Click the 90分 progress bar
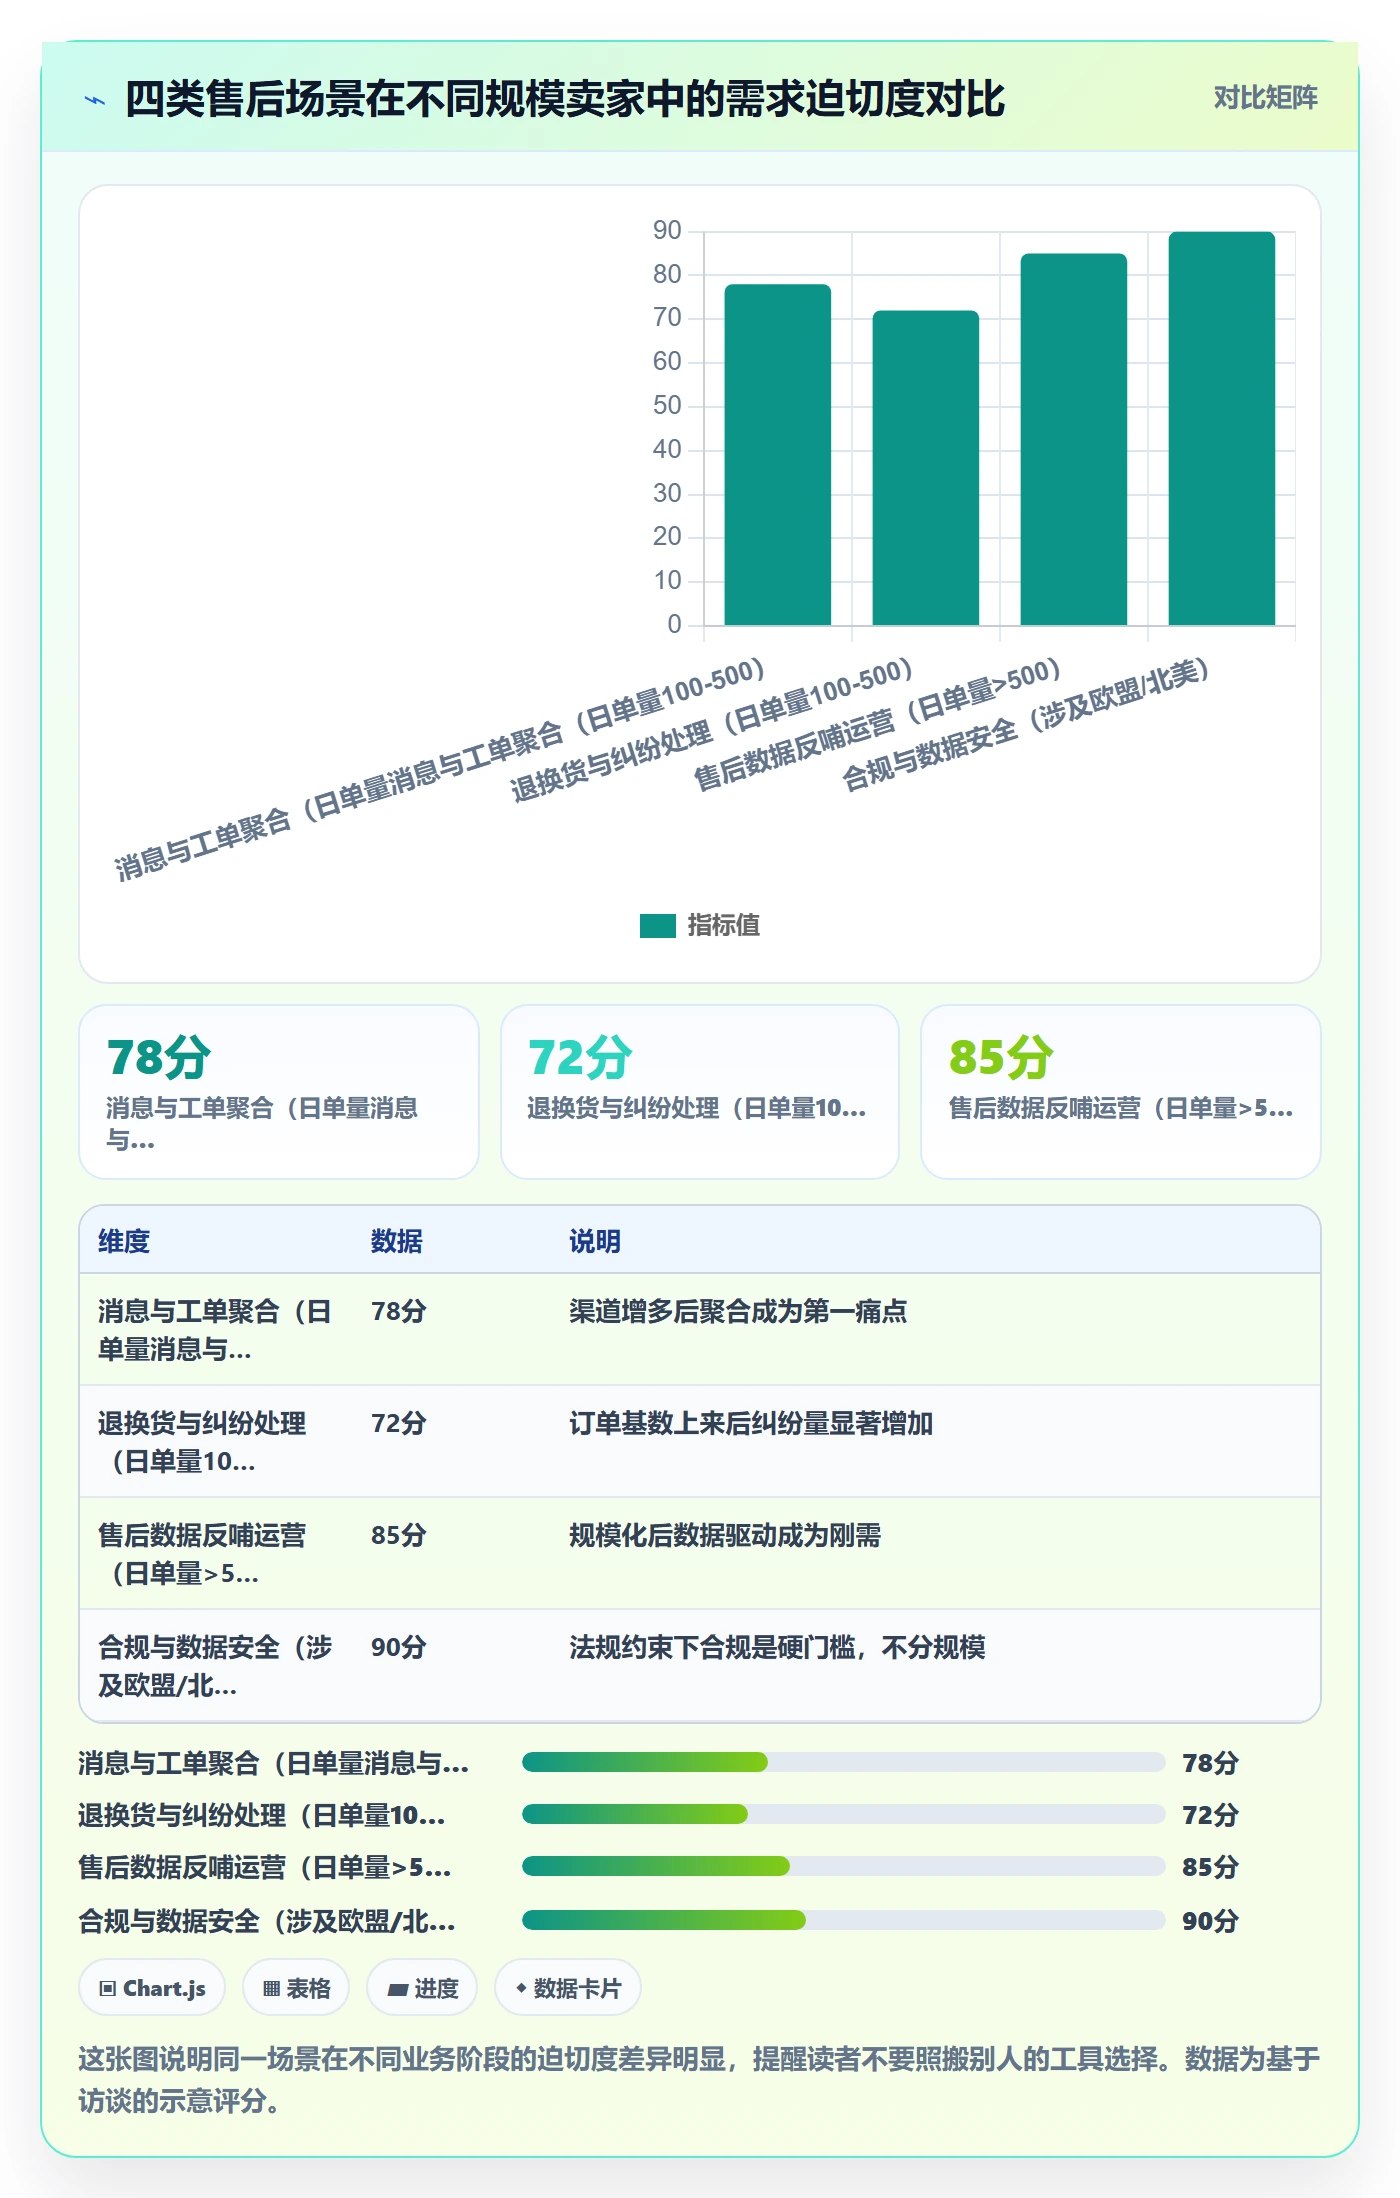Image resolution: width=1400 pixels, height=2198 pixels. 844,1920
